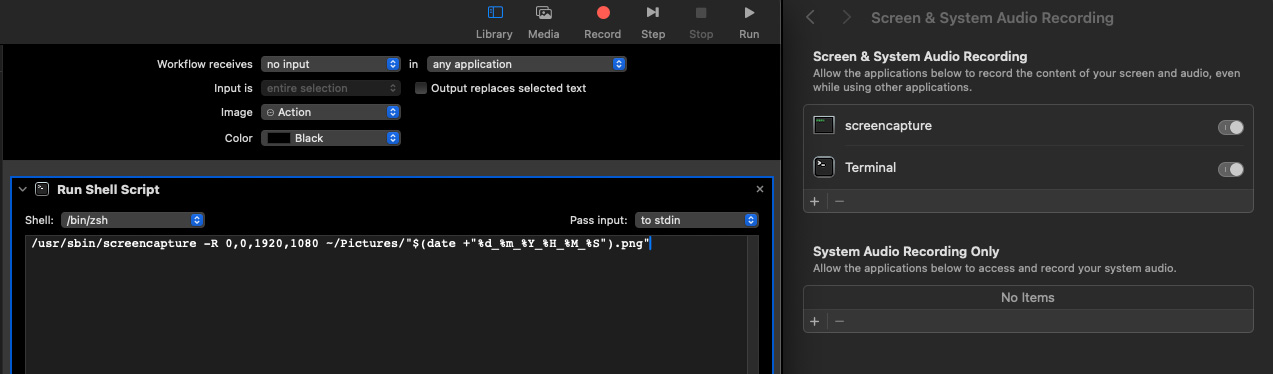Go back in System Settings
The image size is (1273, 374).
811,18
